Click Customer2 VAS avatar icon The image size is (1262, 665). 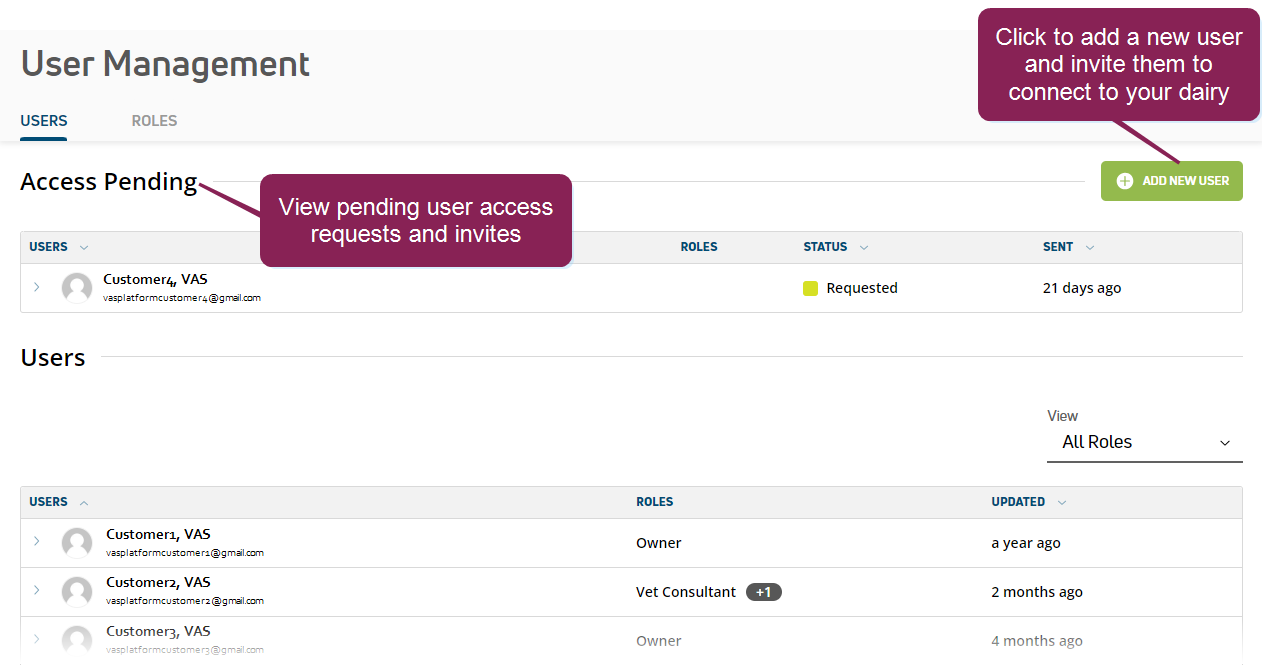click(x=77, y=592)
